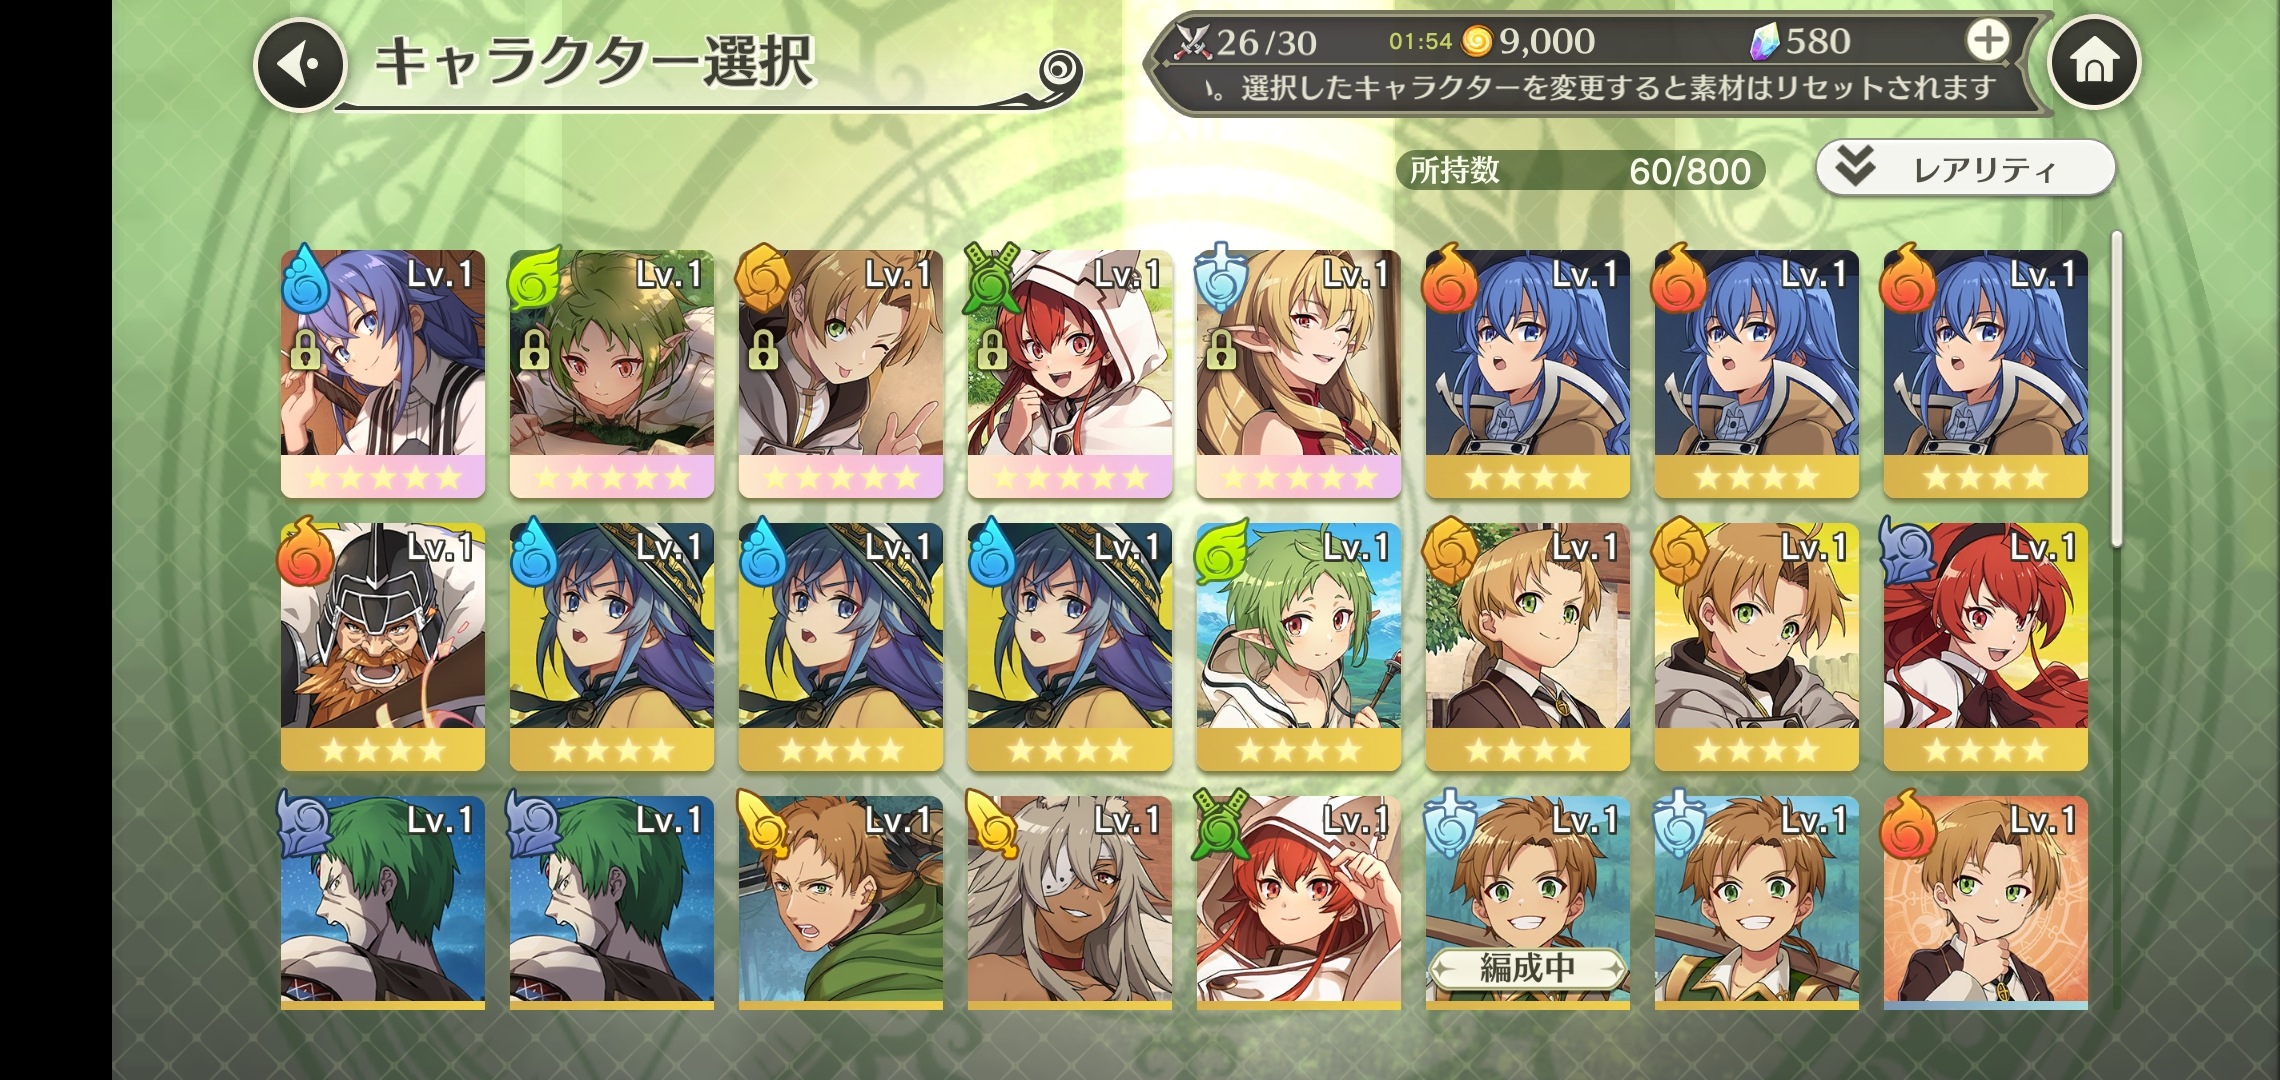Select the character marked 編成中
2280x1080 pixels.
(x=1527, y=903)
